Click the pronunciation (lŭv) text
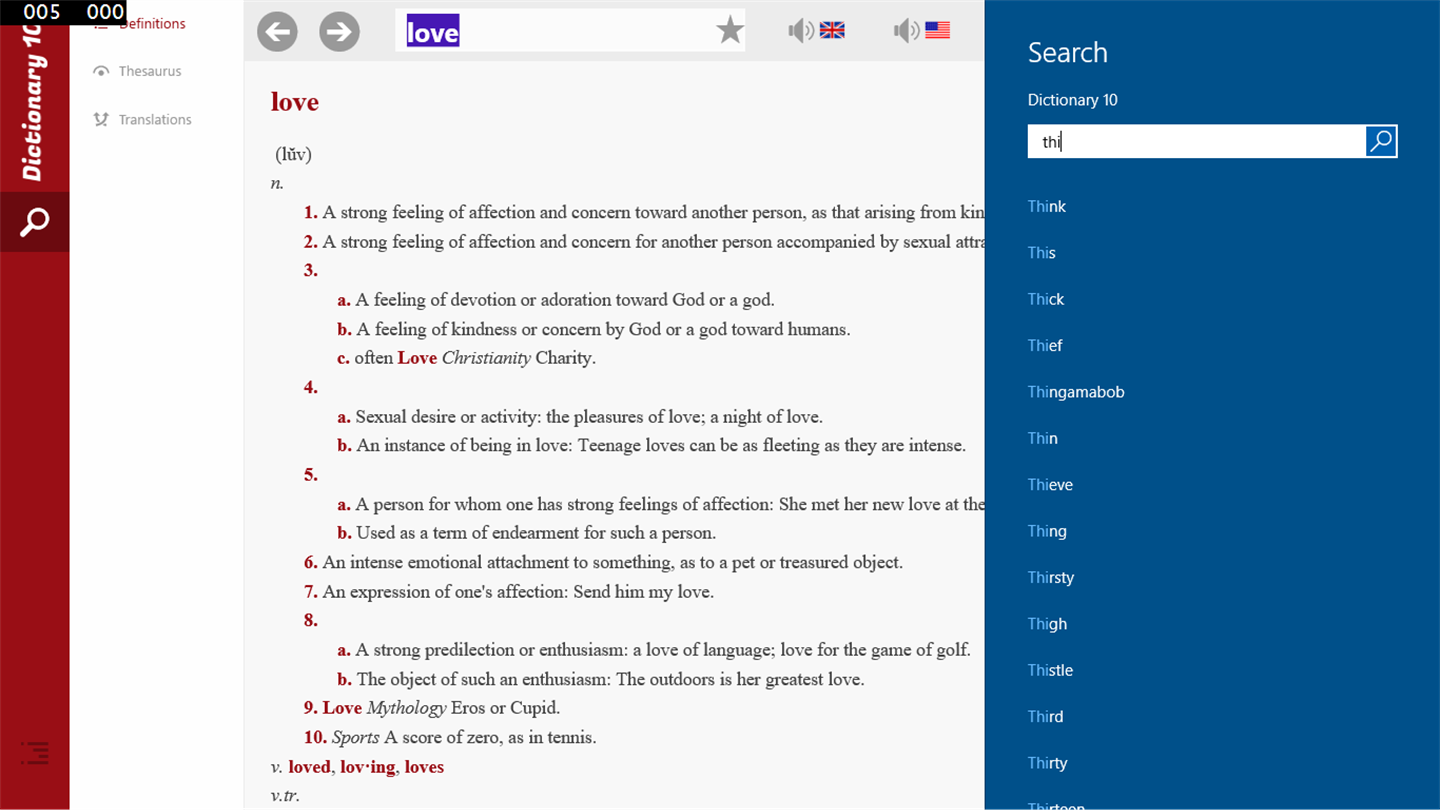Screen dimensions: 1440x810 (x=294, y=155)
